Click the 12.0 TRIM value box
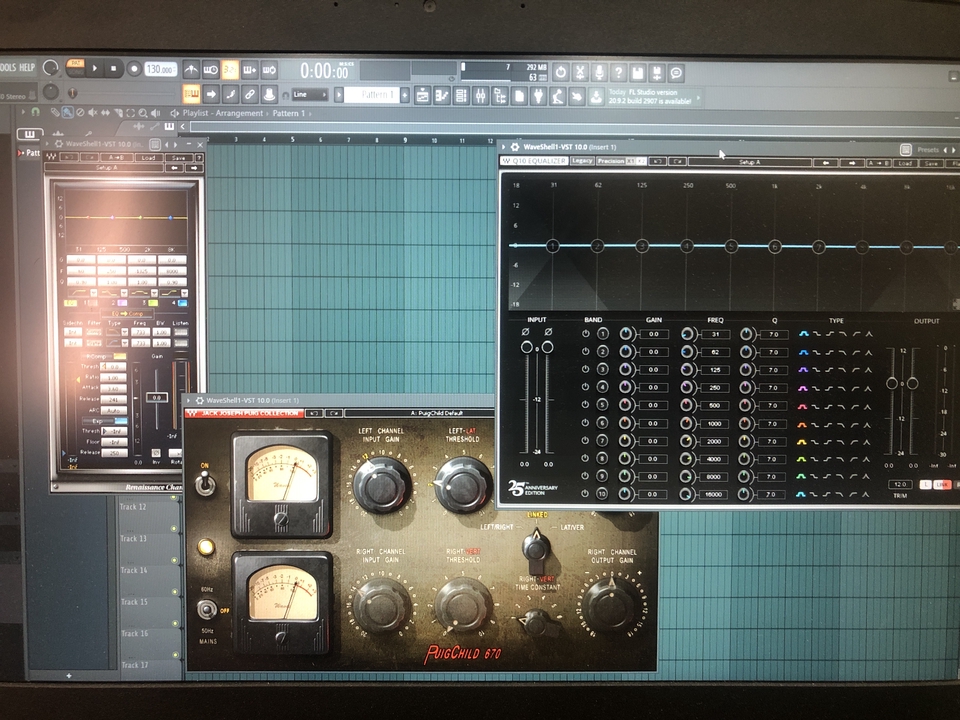Screen dimensions: 960x720 point(899,484)
